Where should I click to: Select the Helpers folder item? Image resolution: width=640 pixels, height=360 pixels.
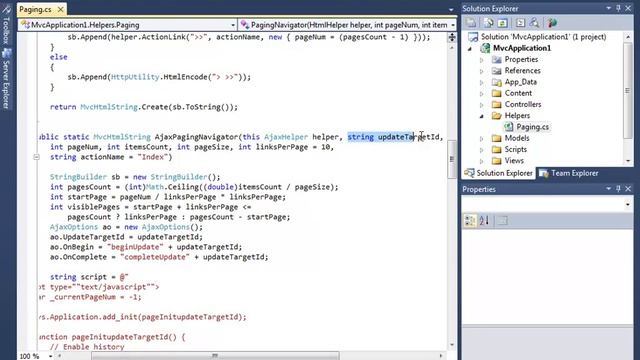point(517,116)
